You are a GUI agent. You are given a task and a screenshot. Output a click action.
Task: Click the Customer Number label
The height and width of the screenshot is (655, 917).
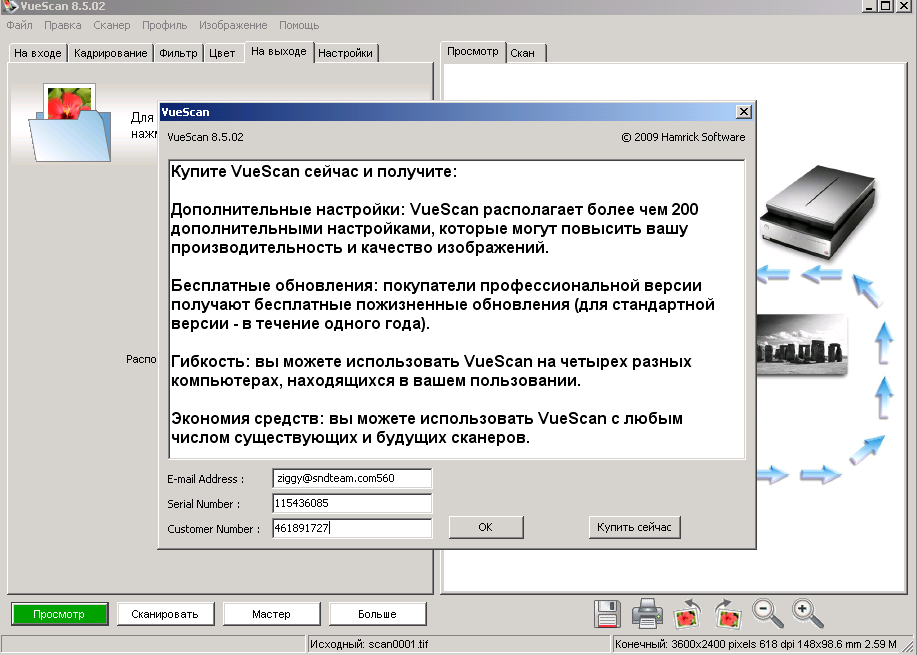[x=213, y=529]
